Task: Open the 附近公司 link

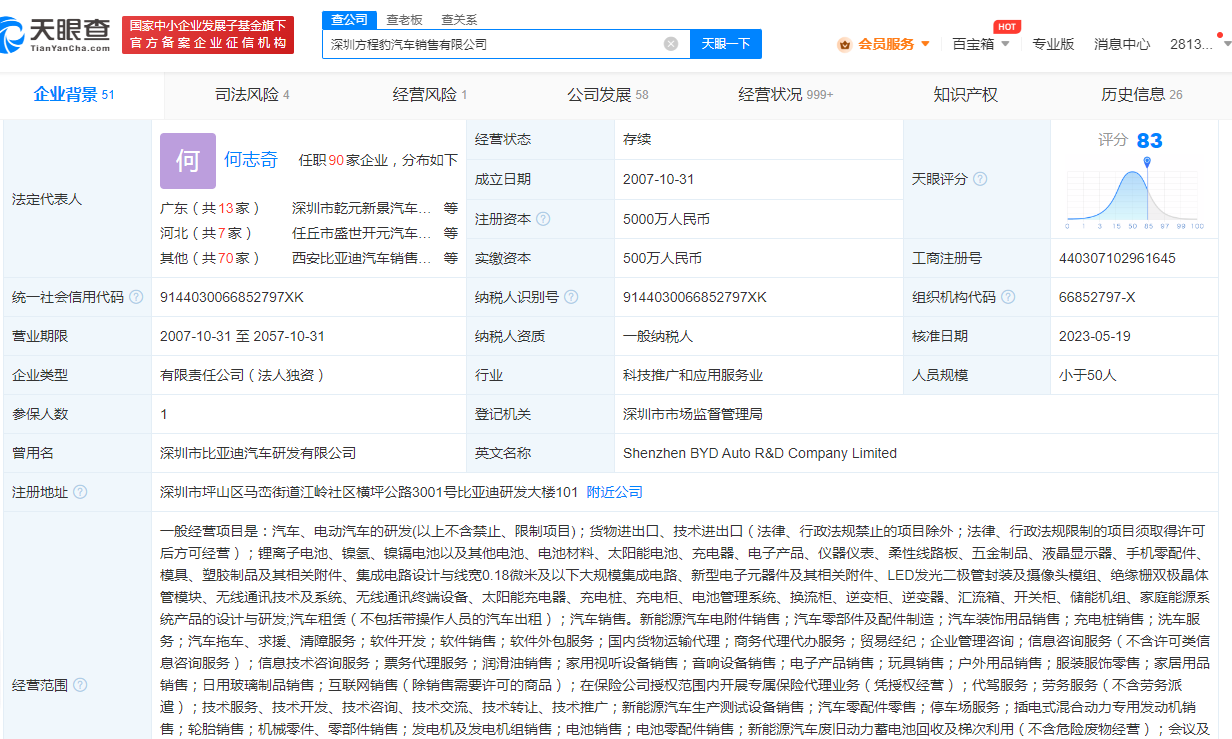Action: (x=614, y=492)
